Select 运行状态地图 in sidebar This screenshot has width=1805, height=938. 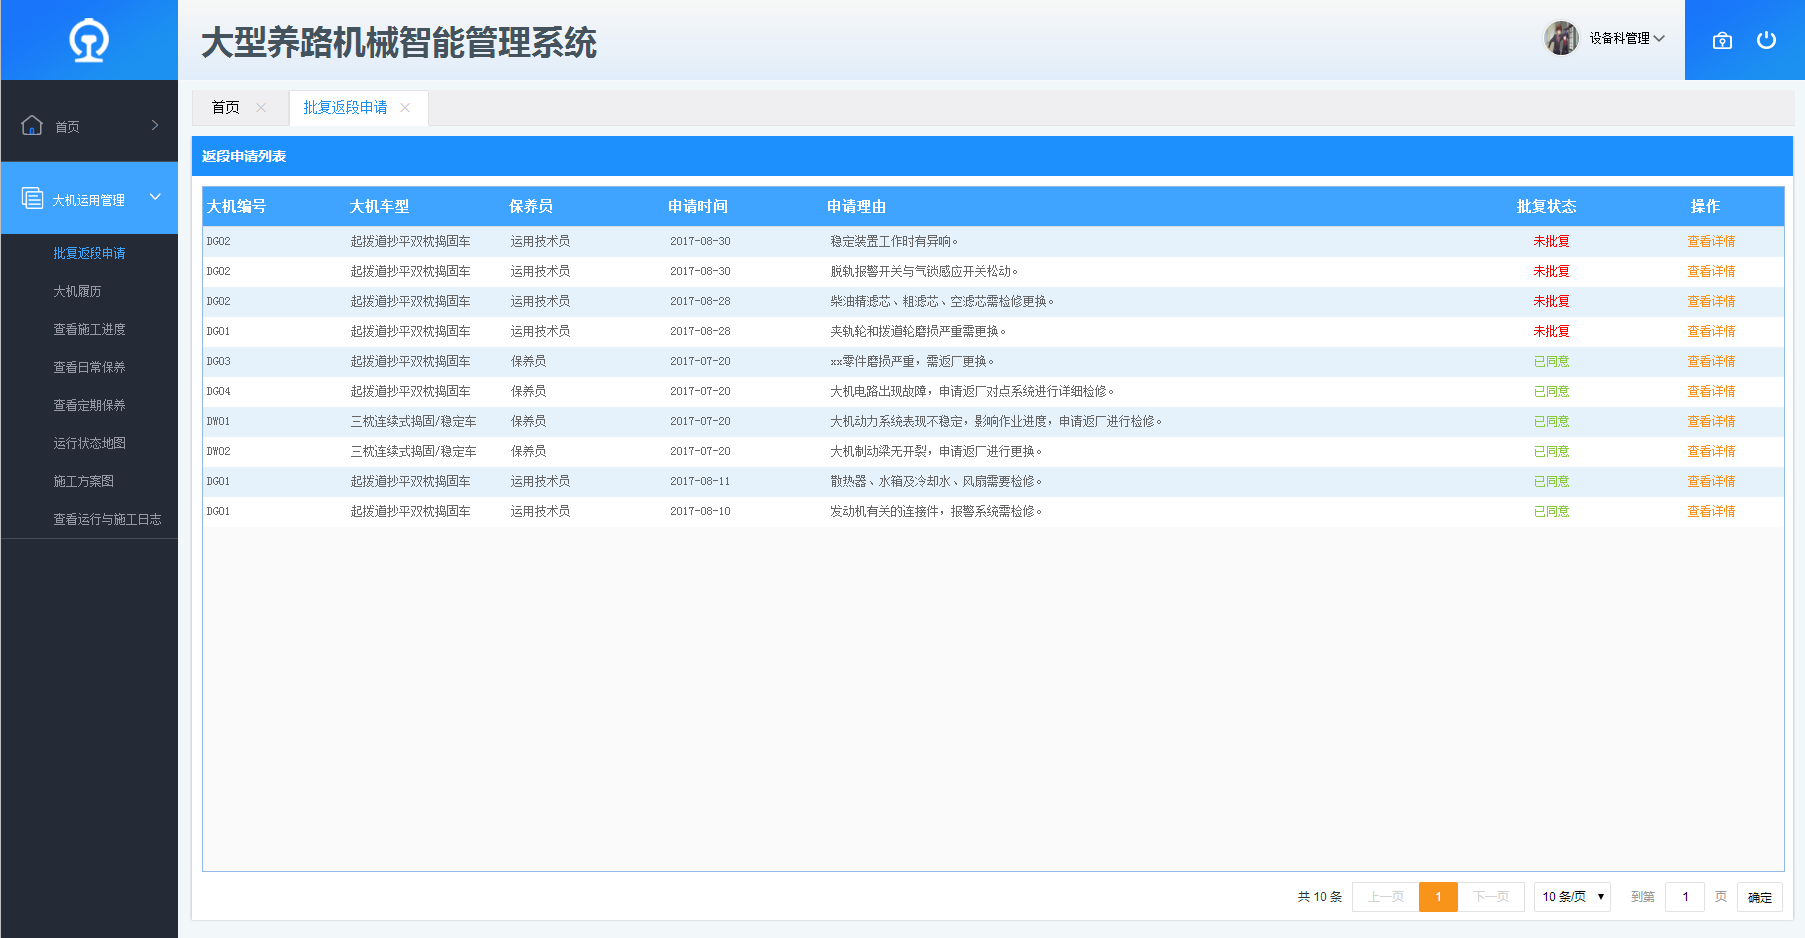tap(89, 443)
